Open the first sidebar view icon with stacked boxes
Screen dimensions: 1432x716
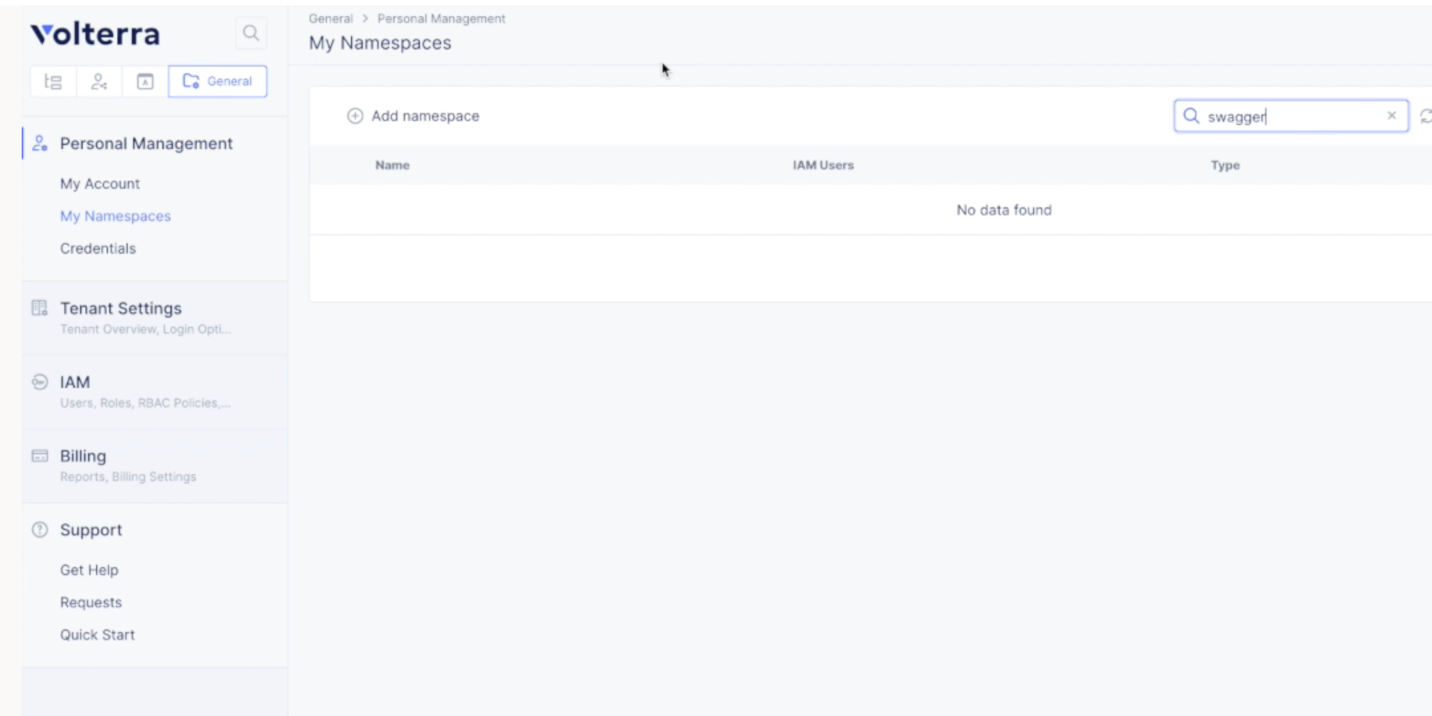[54, 82]
